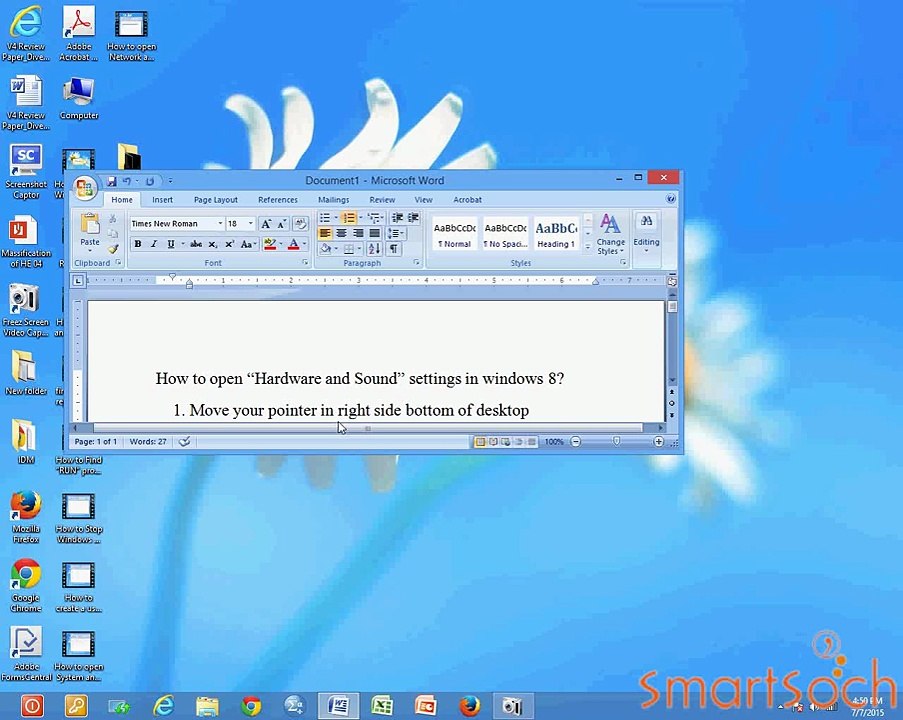
Task: Open the font name dropdown
Action: [220, 223]
